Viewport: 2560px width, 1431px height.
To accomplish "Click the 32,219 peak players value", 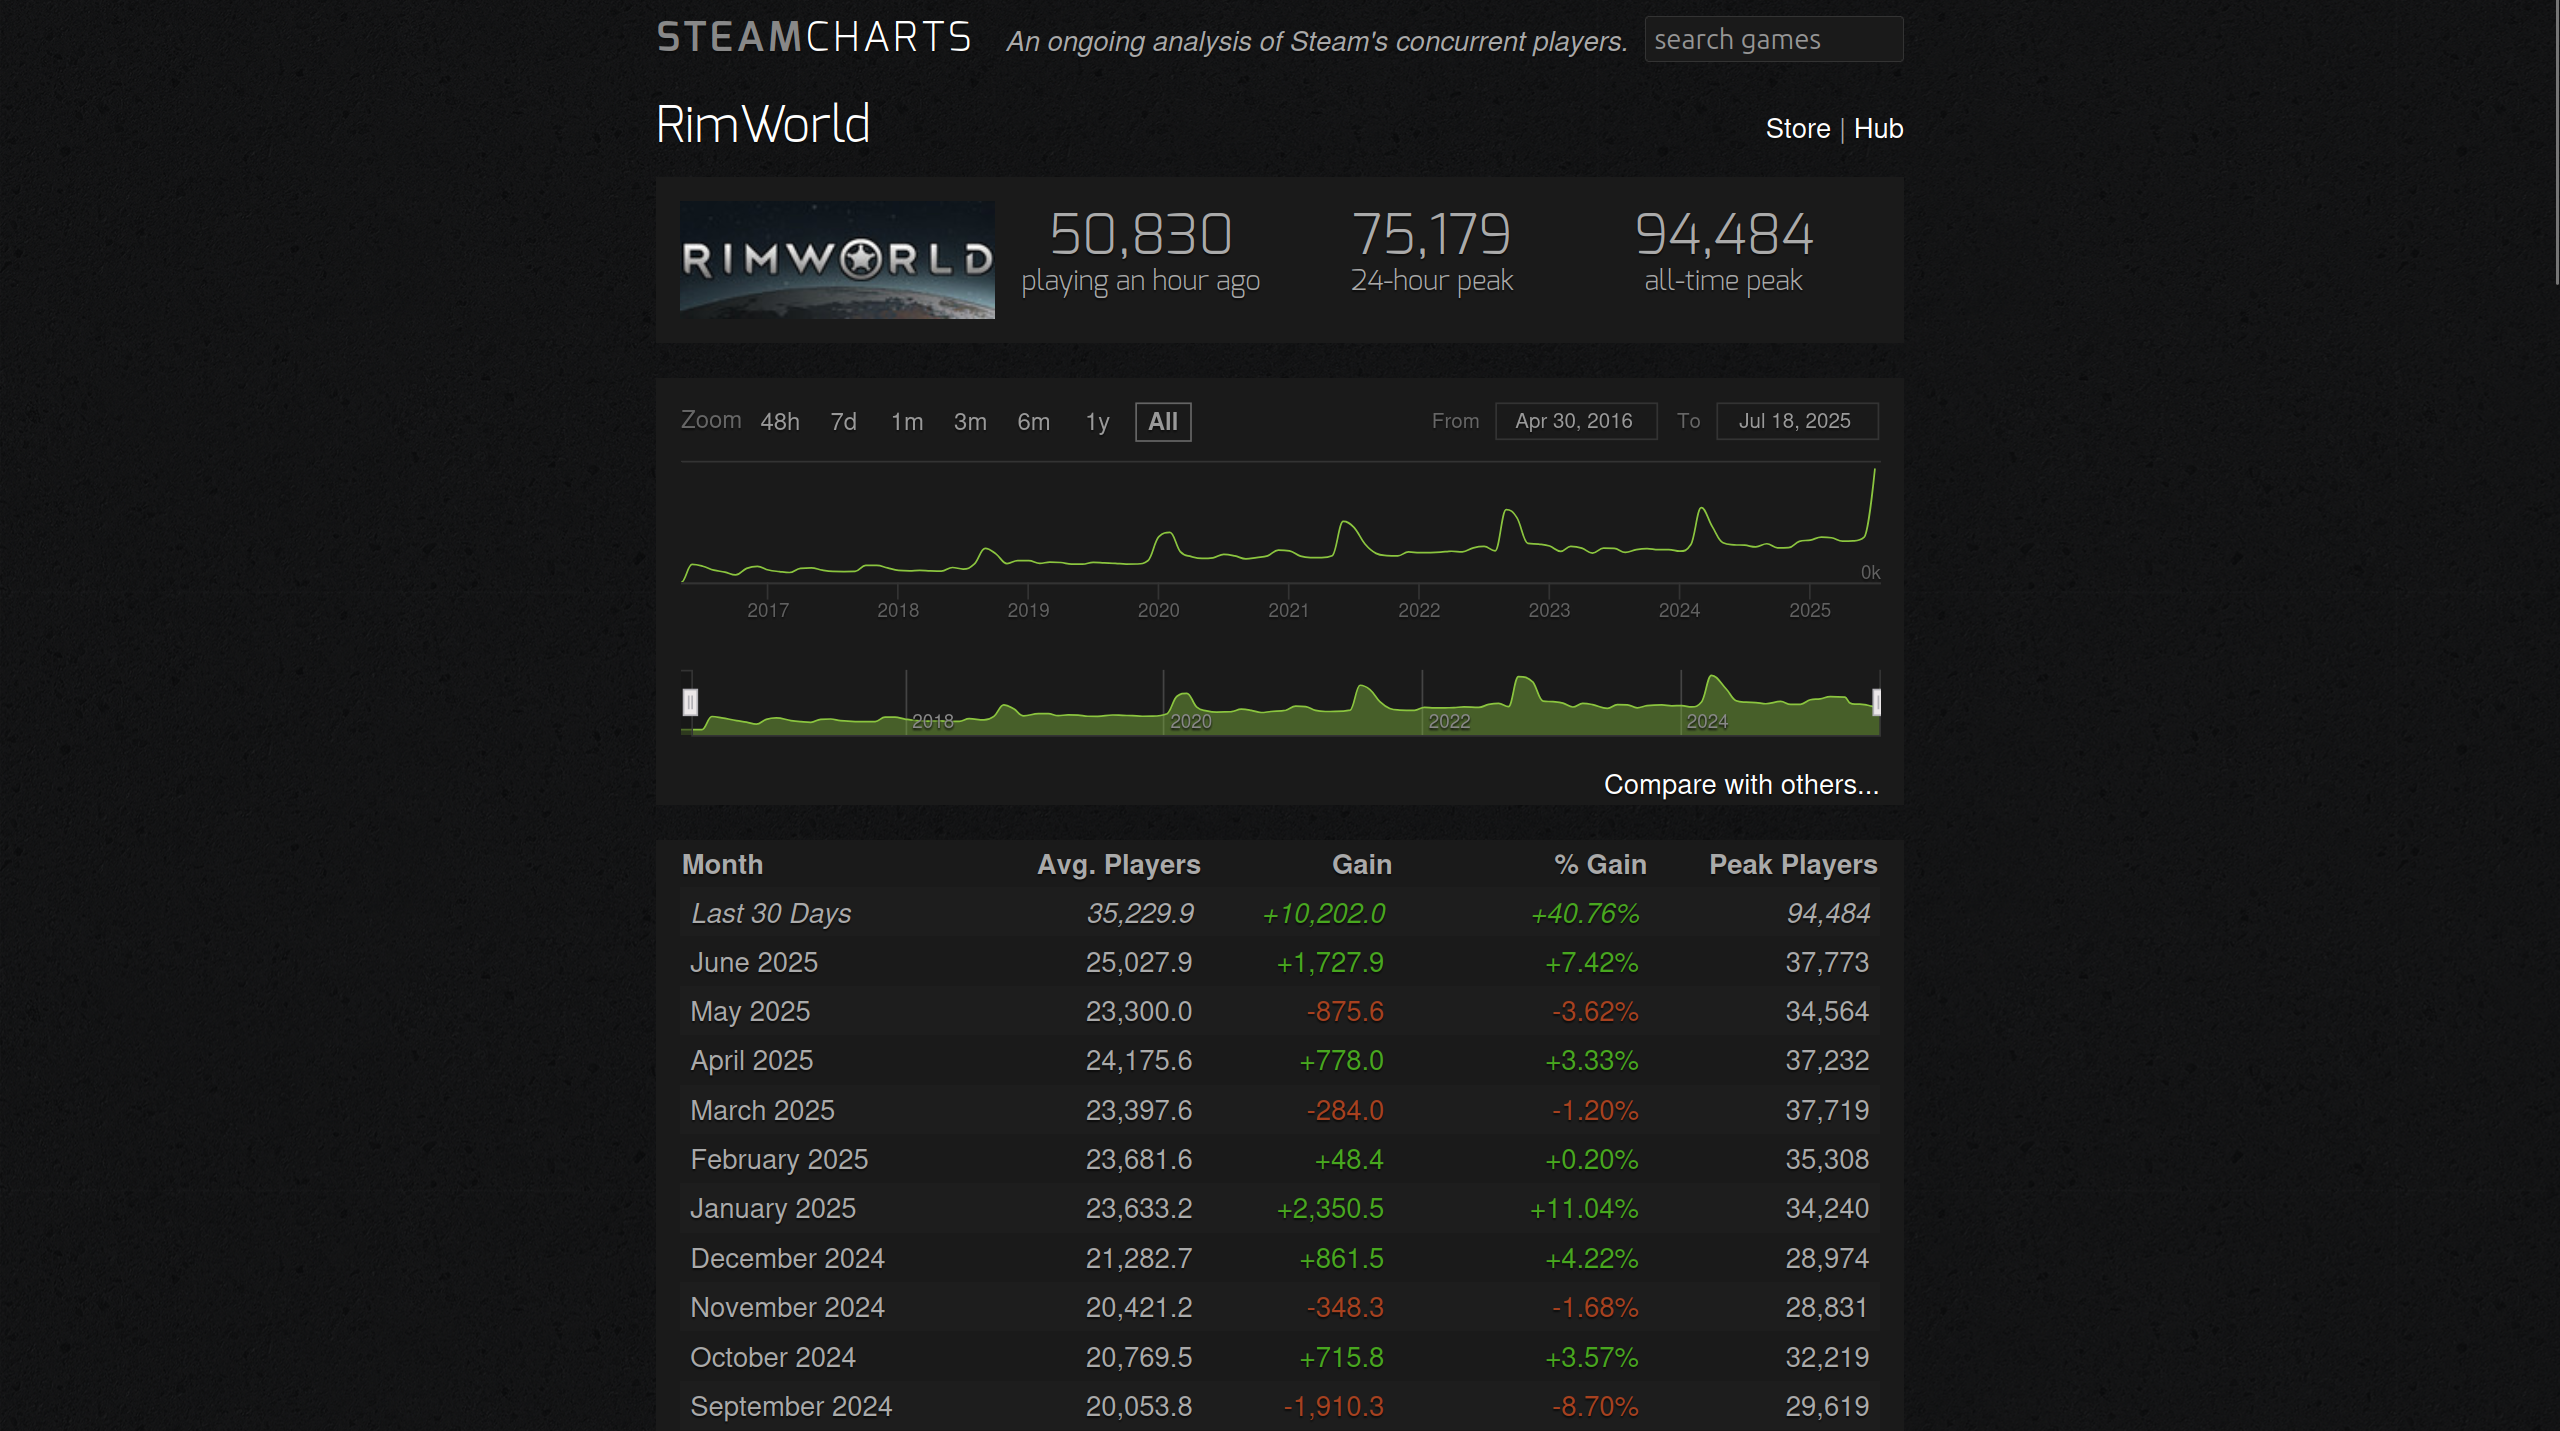I will [x=1827, y=1358].
